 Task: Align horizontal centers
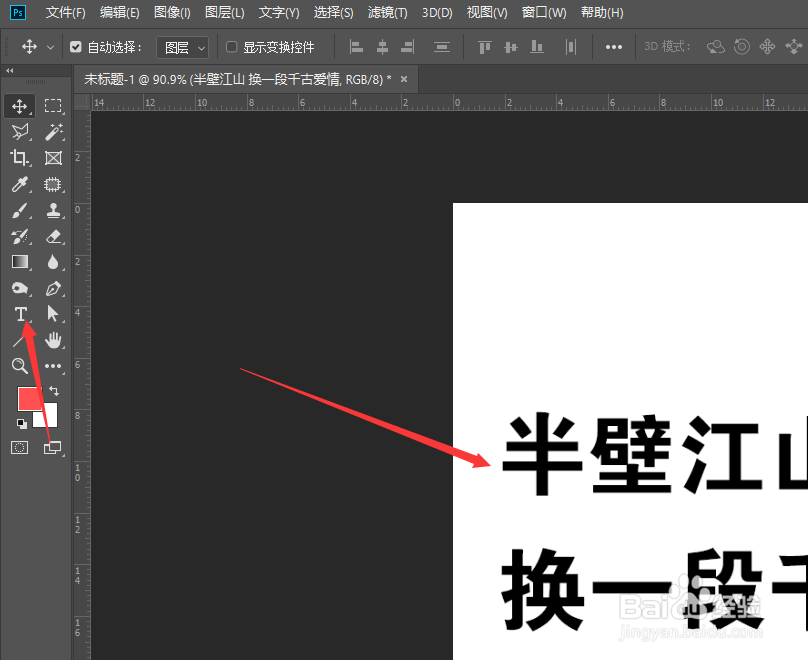382,47
